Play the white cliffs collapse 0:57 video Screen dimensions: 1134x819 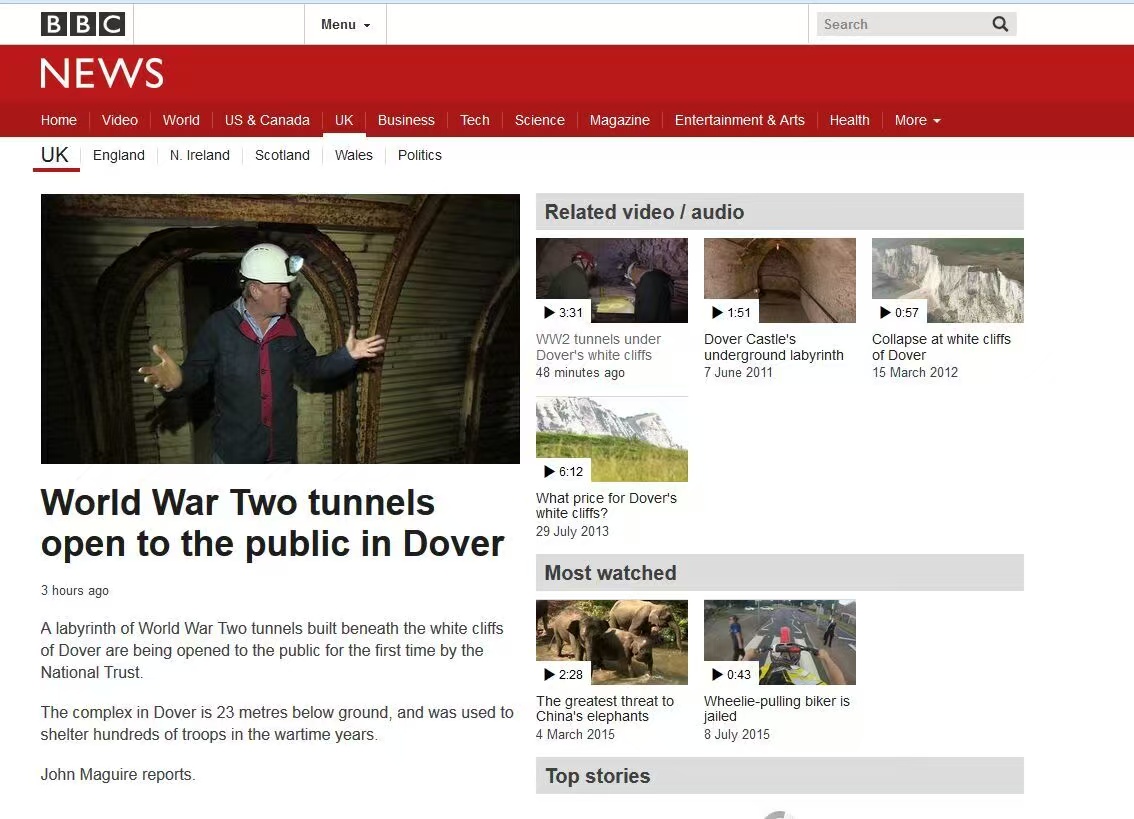pos(947,281)
